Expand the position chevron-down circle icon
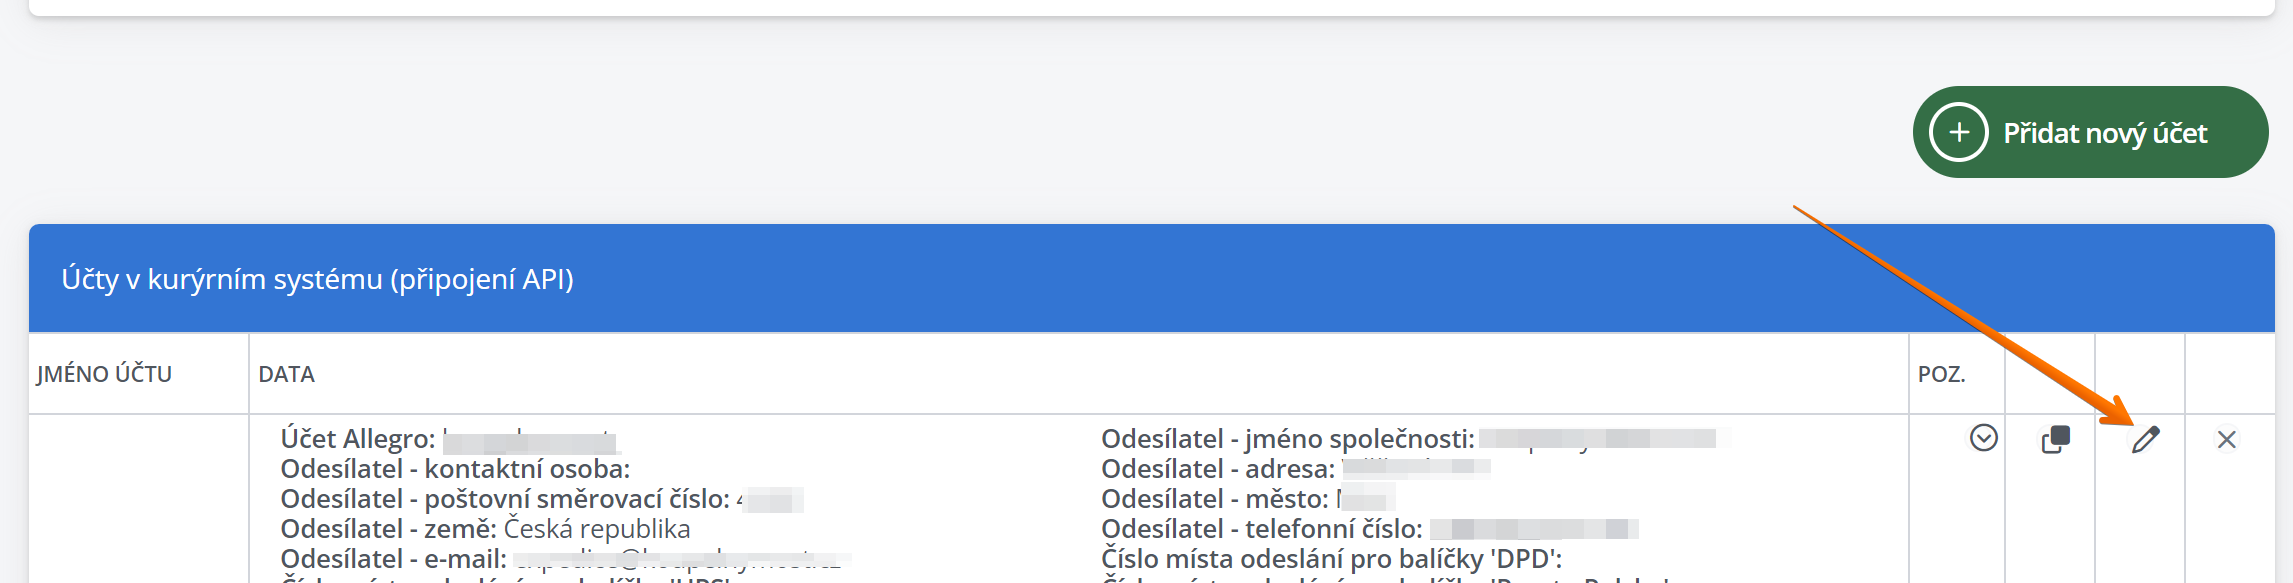This screenshot has height=583, width=2293. (x=1984, y=438)
